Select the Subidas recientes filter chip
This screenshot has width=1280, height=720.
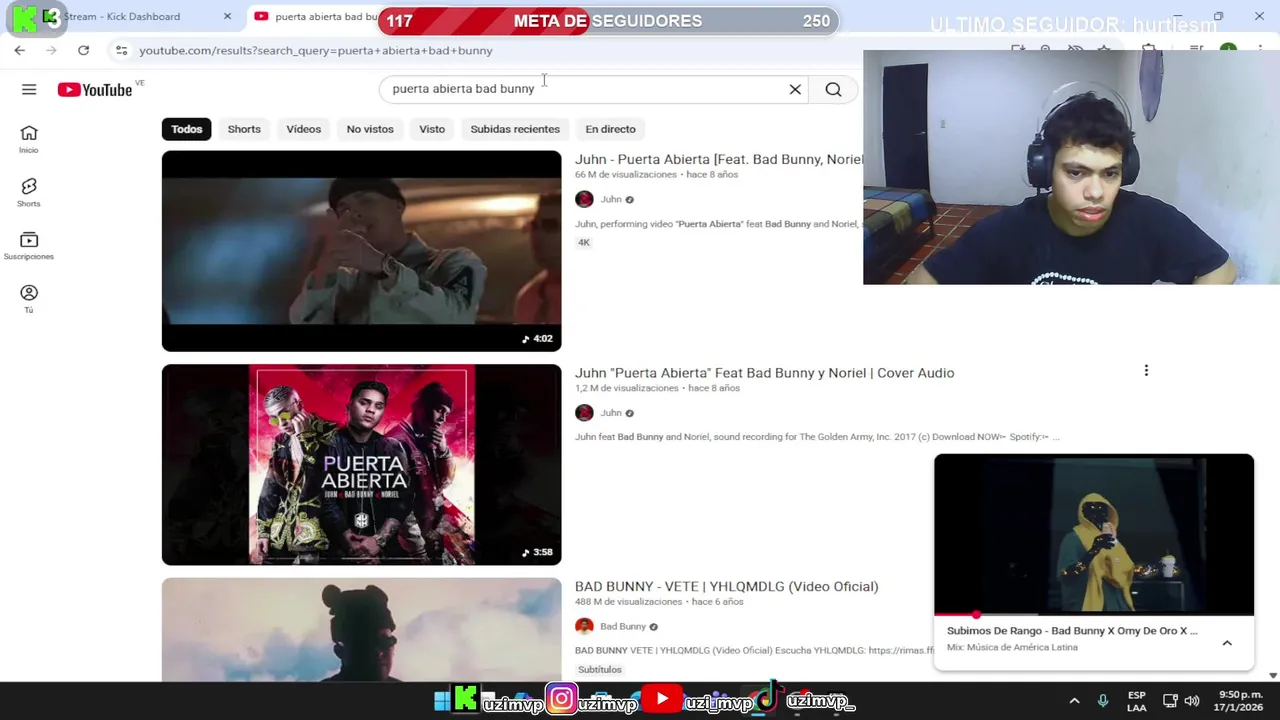pyautogui.click(x=515, y=129)
